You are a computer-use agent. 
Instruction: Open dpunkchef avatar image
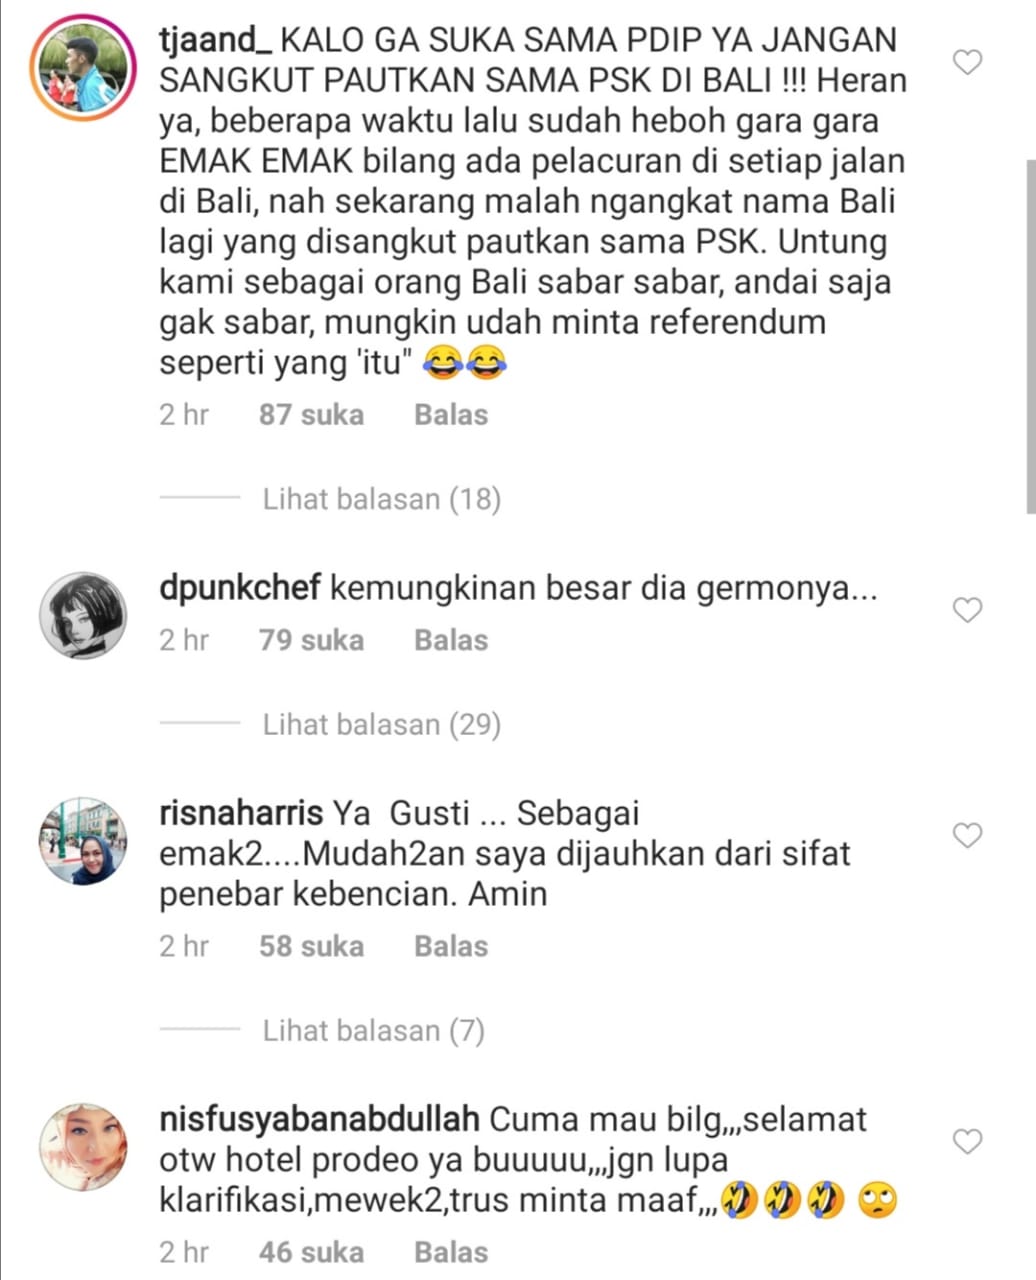click(83, 616)
